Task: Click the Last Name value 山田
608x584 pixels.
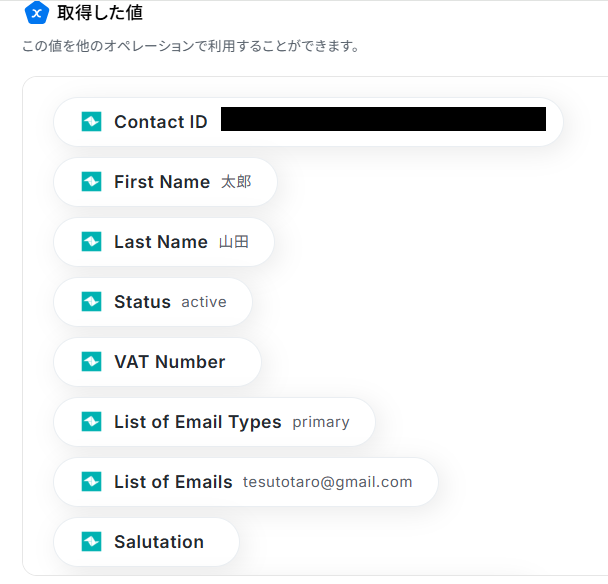Action: click(x=234, y=242)
